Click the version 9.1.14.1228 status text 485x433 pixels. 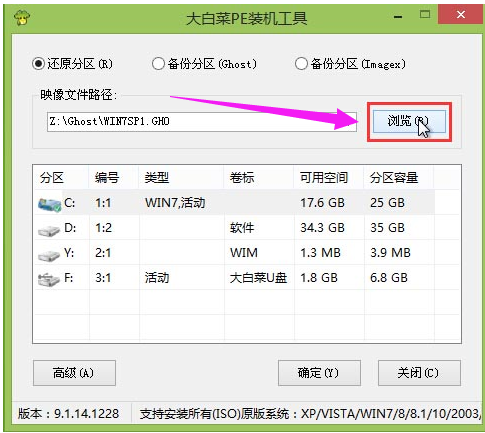[x=68, y=414]
